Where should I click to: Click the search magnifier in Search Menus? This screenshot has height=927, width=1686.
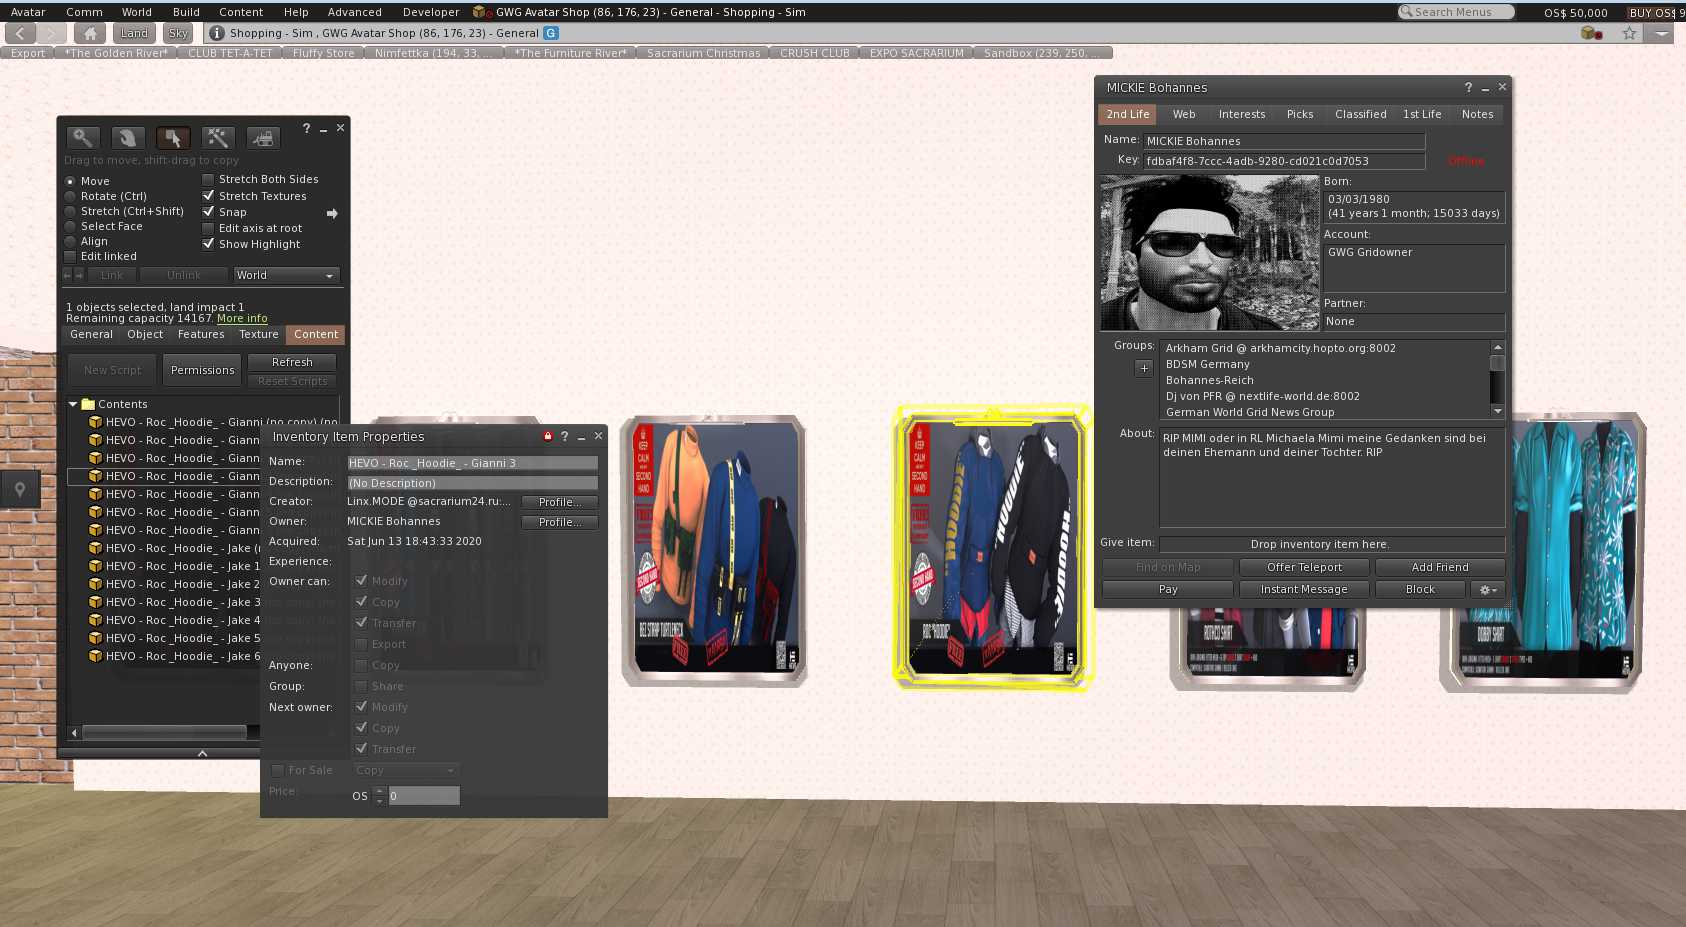pos(1407,12)
